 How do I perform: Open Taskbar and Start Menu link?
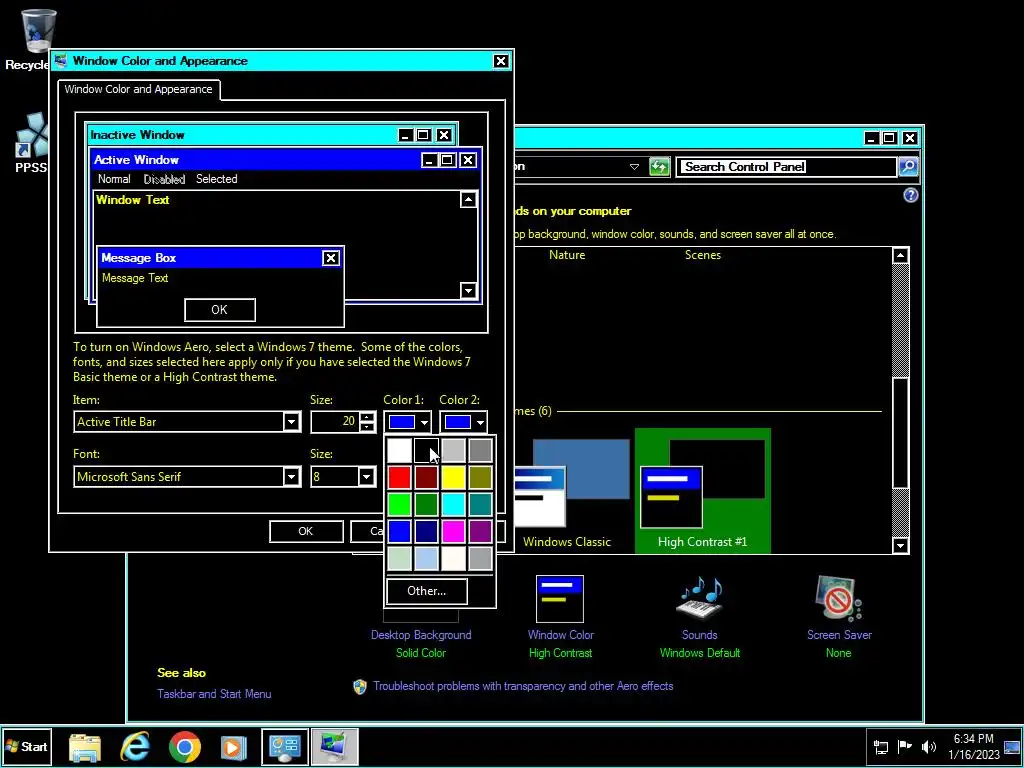[x=214, y=694]
